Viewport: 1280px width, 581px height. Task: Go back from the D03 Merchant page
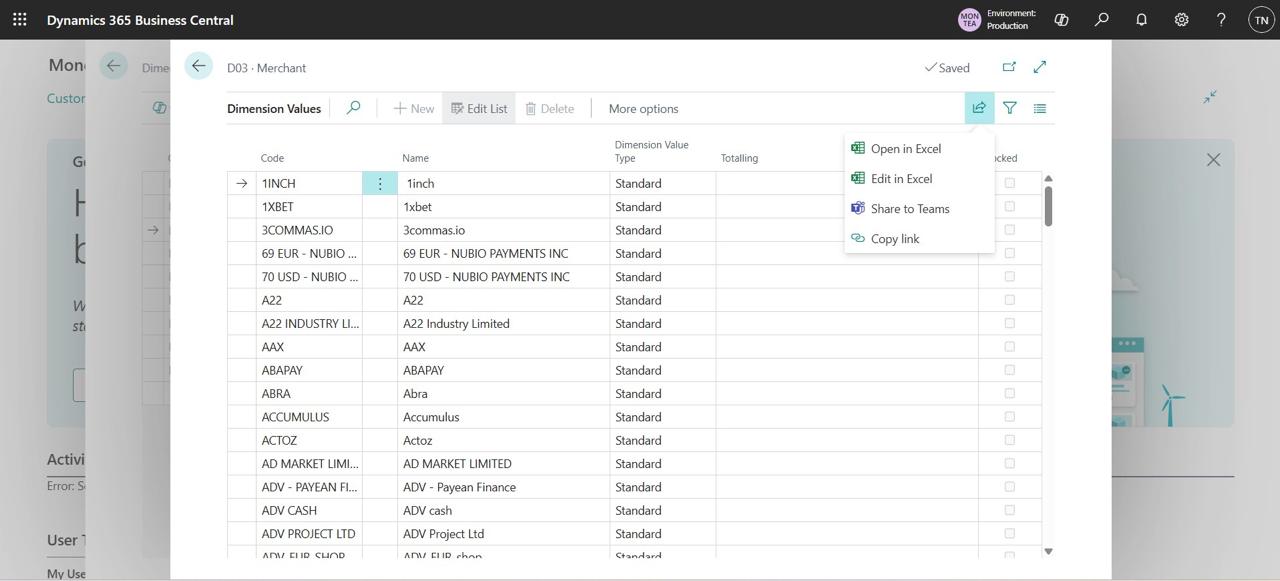point(198,66)
